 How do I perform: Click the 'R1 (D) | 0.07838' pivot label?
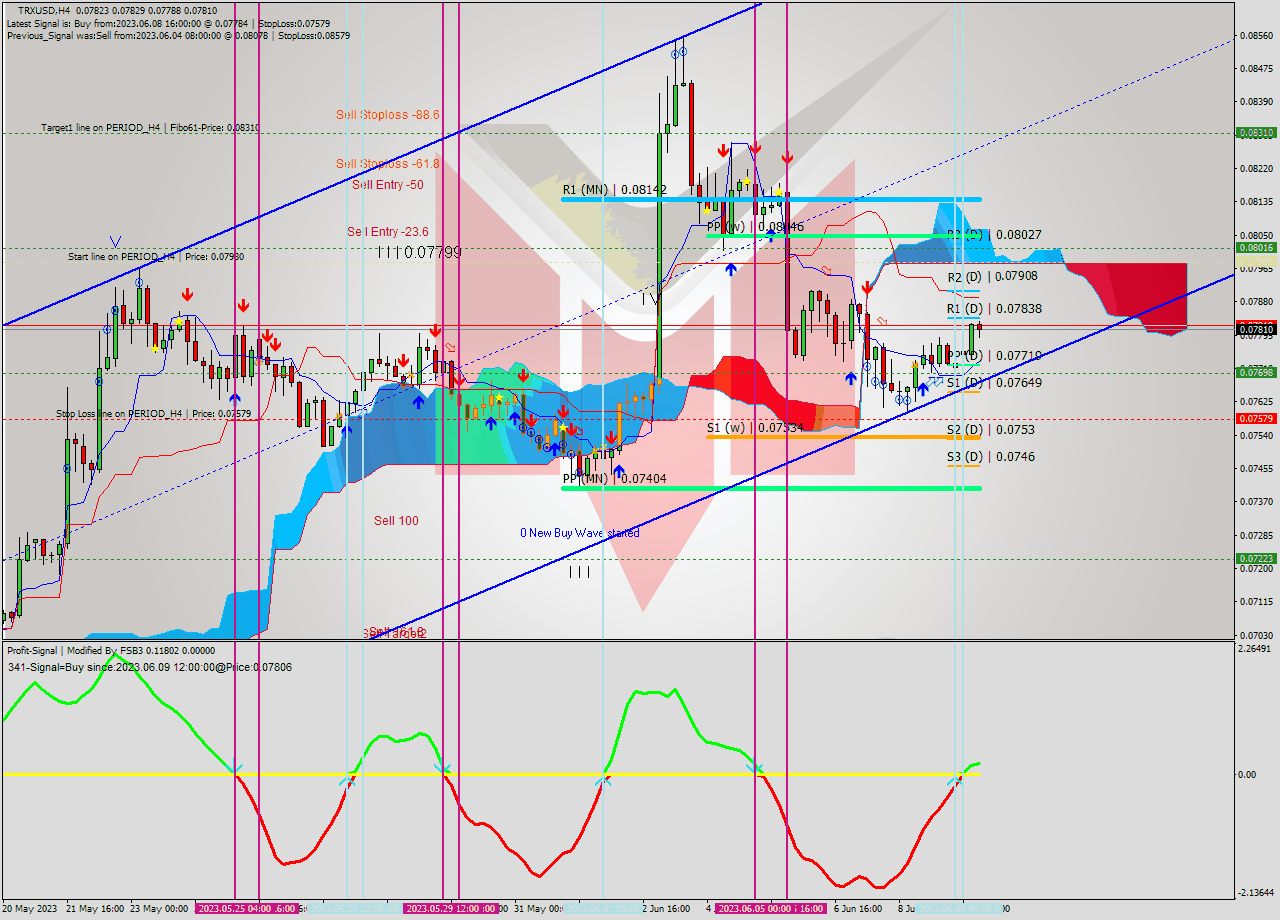point(995,309)
